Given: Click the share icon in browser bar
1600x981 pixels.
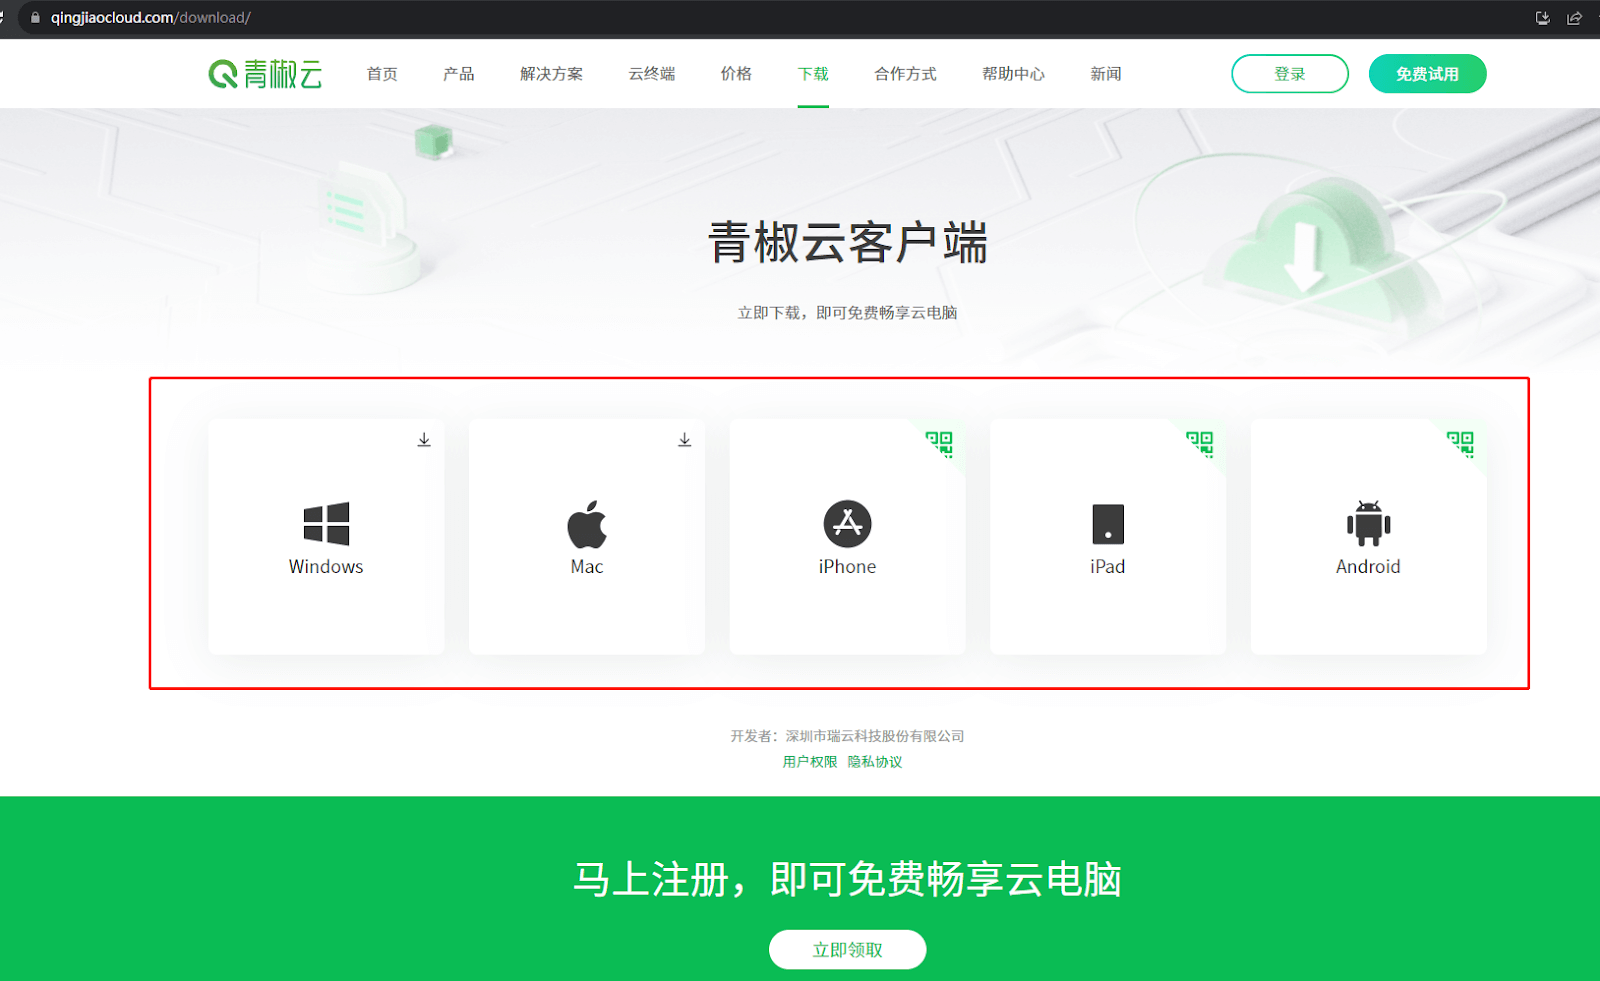Looking at the screenshot, I should 1574,18.
